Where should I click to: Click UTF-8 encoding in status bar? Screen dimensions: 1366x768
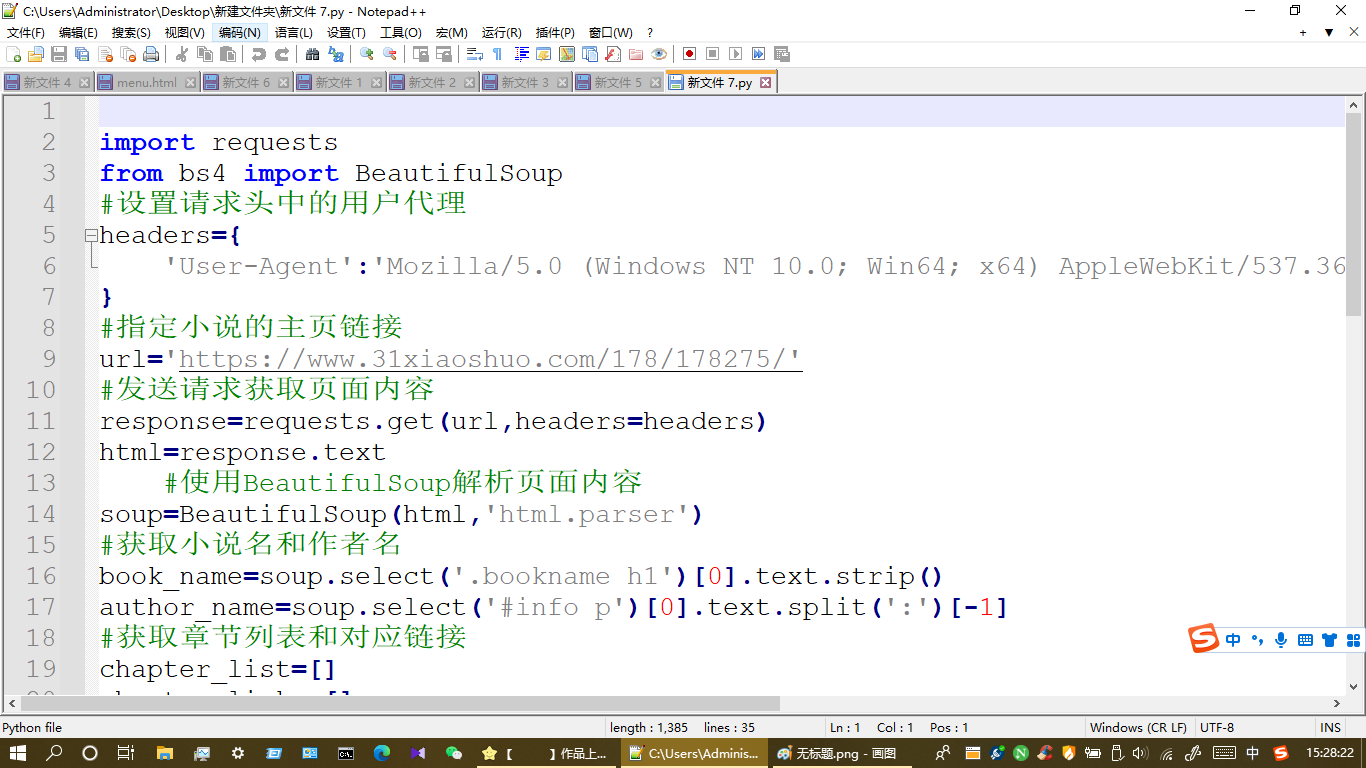tap(1217, 728)
